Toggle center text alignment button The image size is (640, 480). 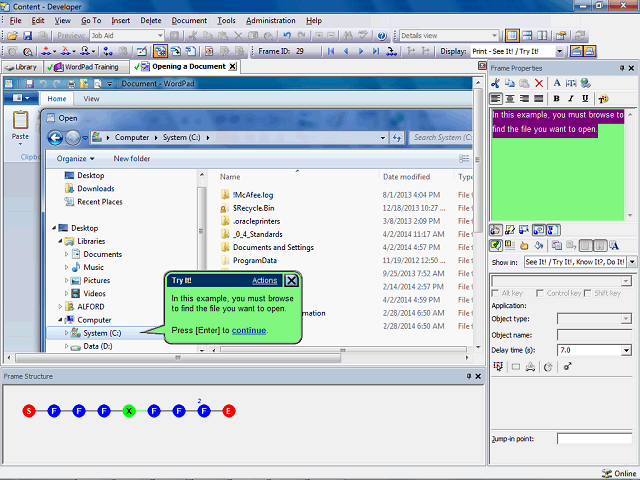(510, 99)
